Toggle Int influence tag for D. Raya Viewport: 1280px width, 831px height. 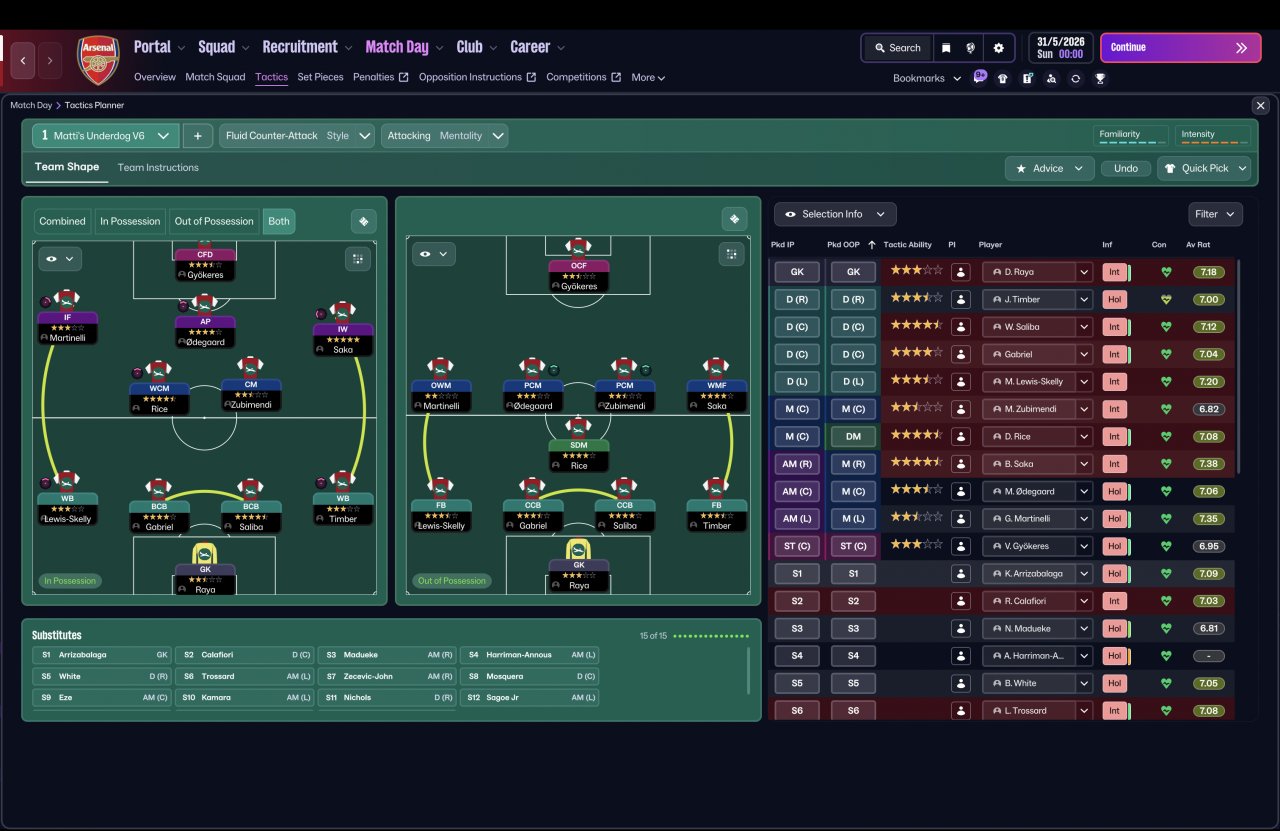1114,272
